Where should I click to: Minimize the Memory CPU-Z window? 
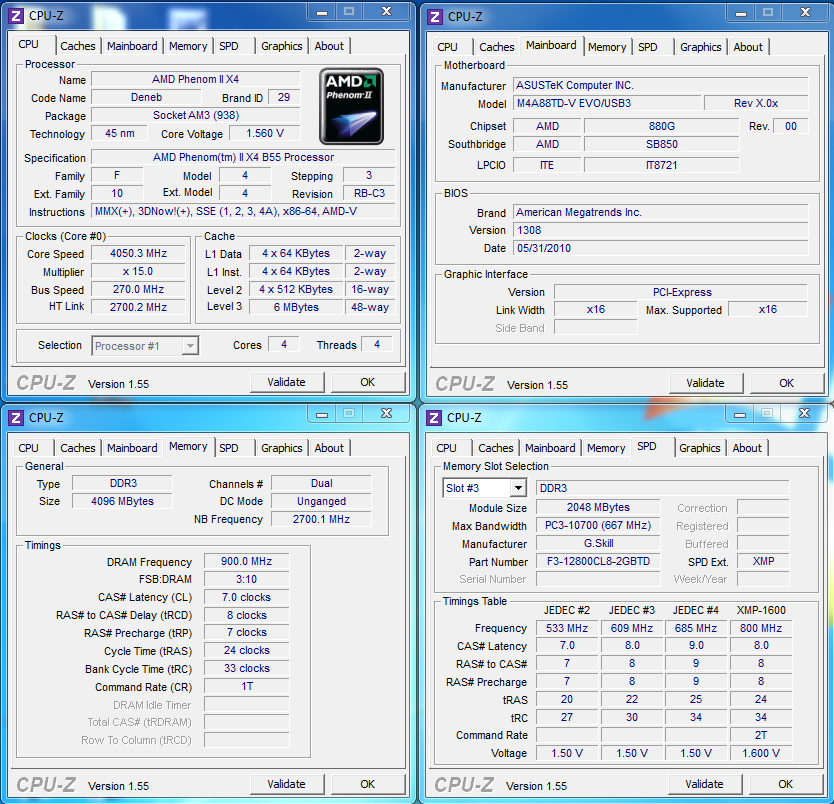pyautogui.click(x=322, y=414)
